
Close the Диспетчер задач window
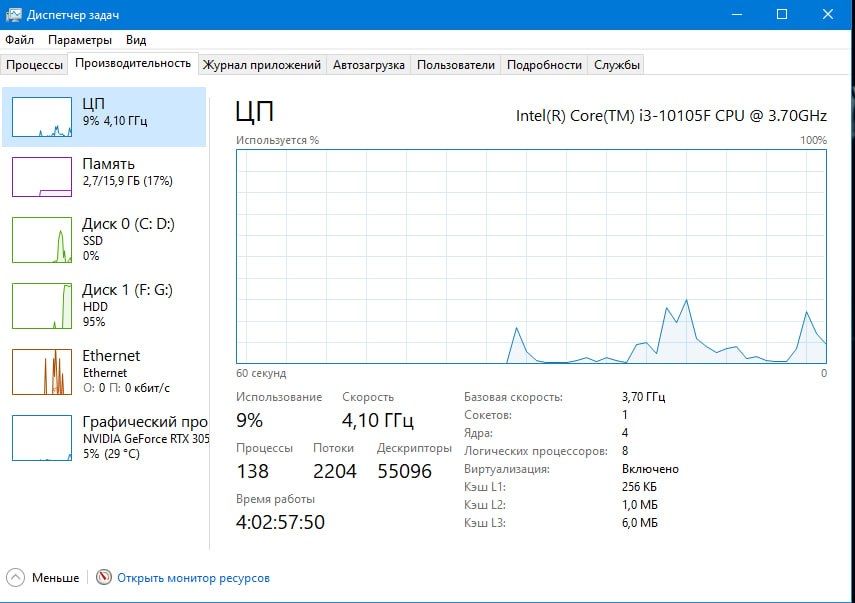click(828, 15)
